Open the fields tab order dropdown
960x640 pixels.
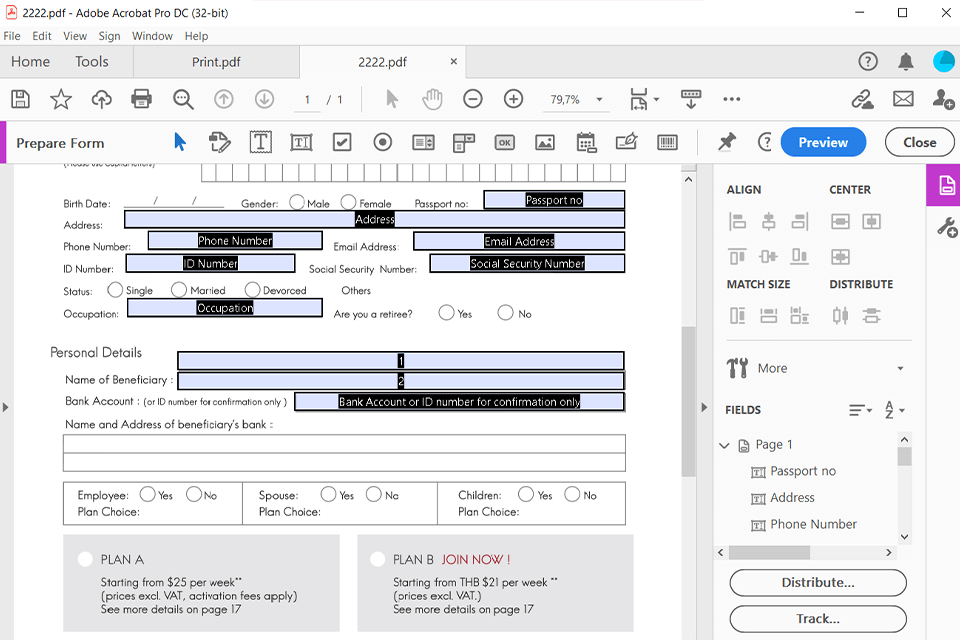[860, 410]
